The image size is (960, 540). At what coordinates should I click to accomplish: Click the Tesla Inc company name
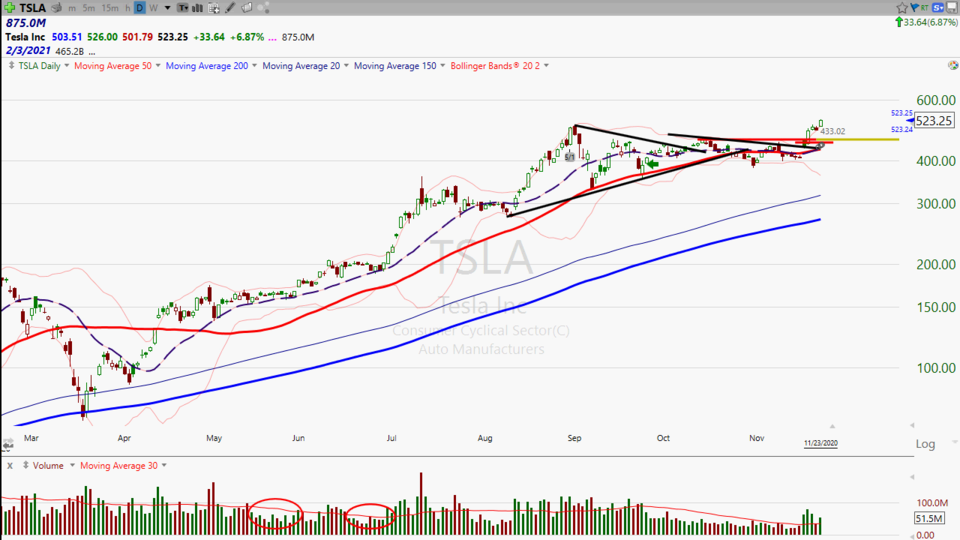[25, 37]
